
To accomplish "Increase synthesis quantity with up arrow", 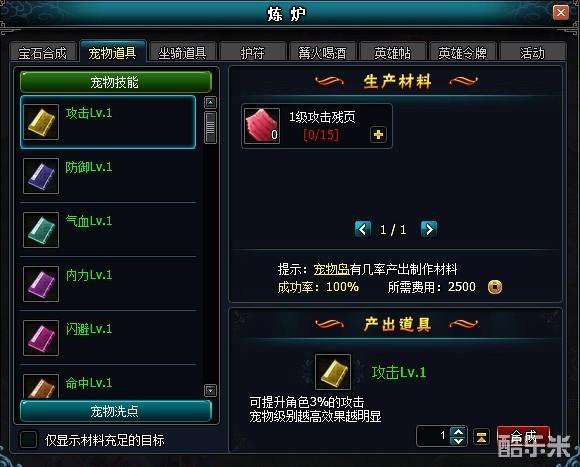I will tap(458, 432).
